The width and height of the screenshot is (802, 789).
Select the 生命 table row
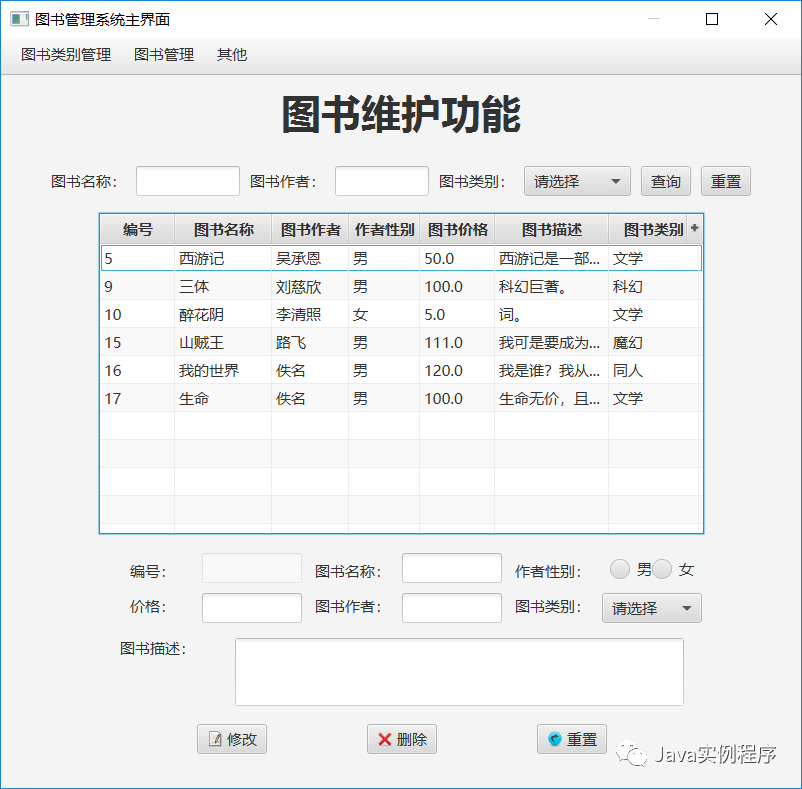click(x=401, y=398)
